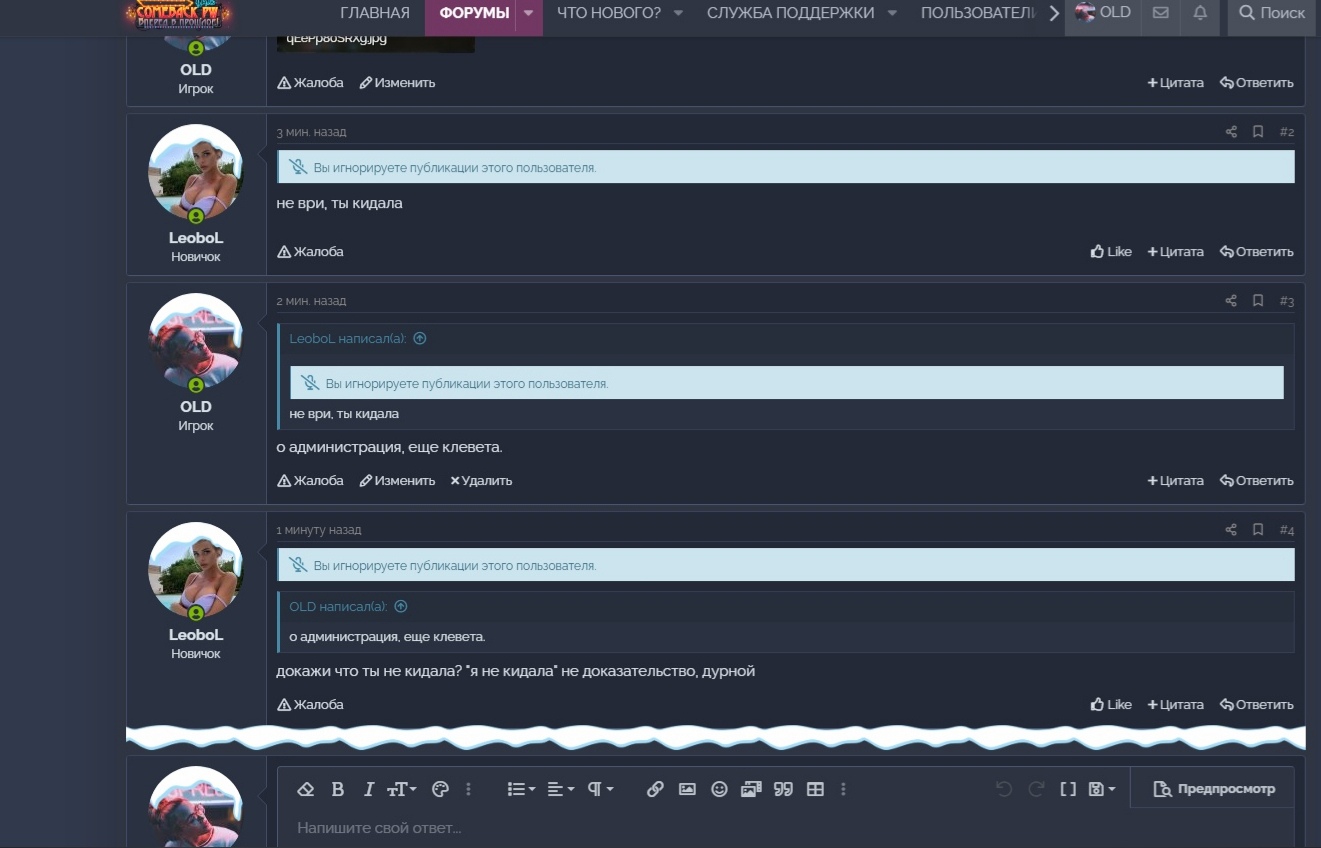The image size is (1321, 848).
Task: Open the notifications bell
Action: tap(1200, 13)
